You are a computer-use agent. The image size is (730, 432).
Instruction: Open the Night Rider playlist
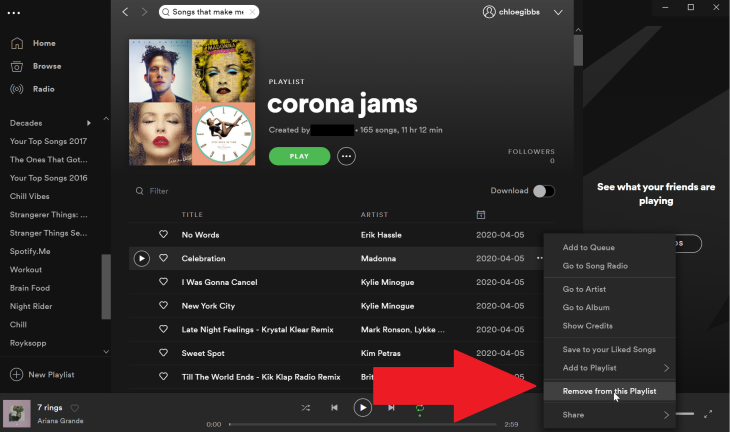pos(31,306)
